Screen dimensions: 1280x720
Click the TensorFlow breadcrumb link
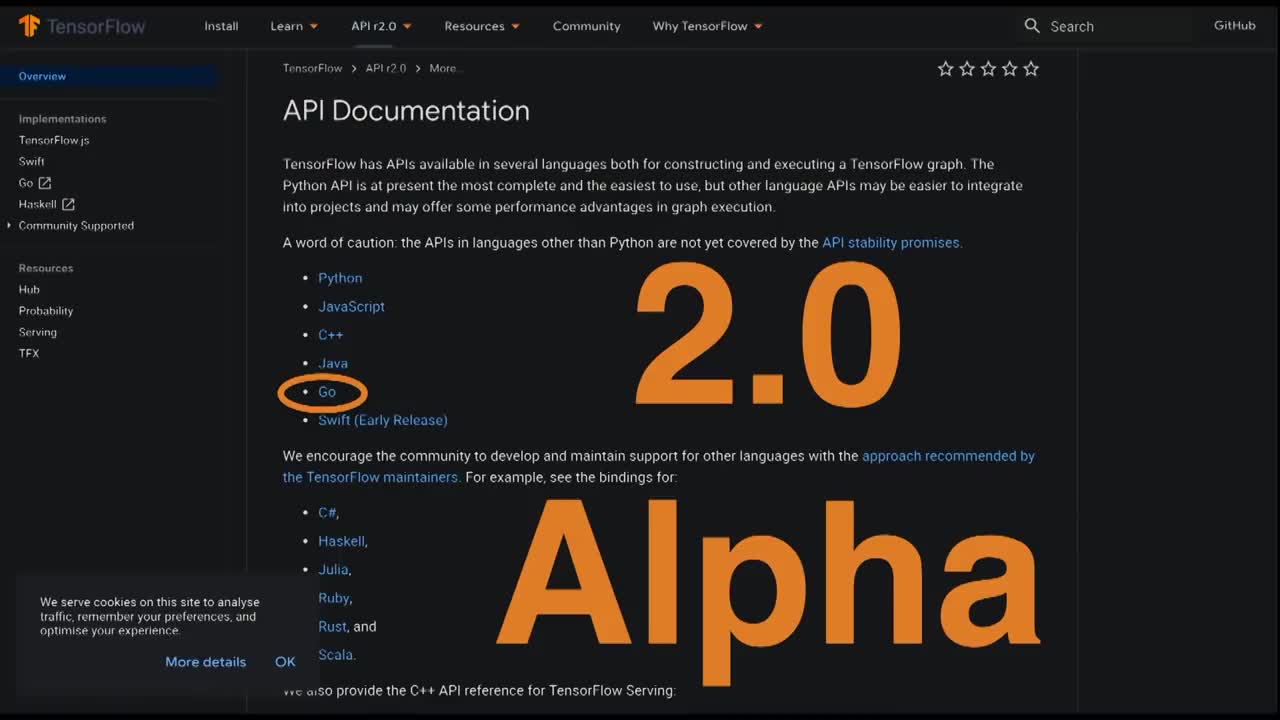click(312, 68)
